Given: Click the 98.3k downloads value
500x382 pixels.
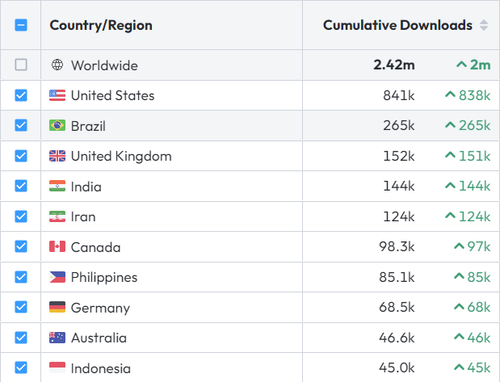Looking at the screenshot, I should 397,247.
